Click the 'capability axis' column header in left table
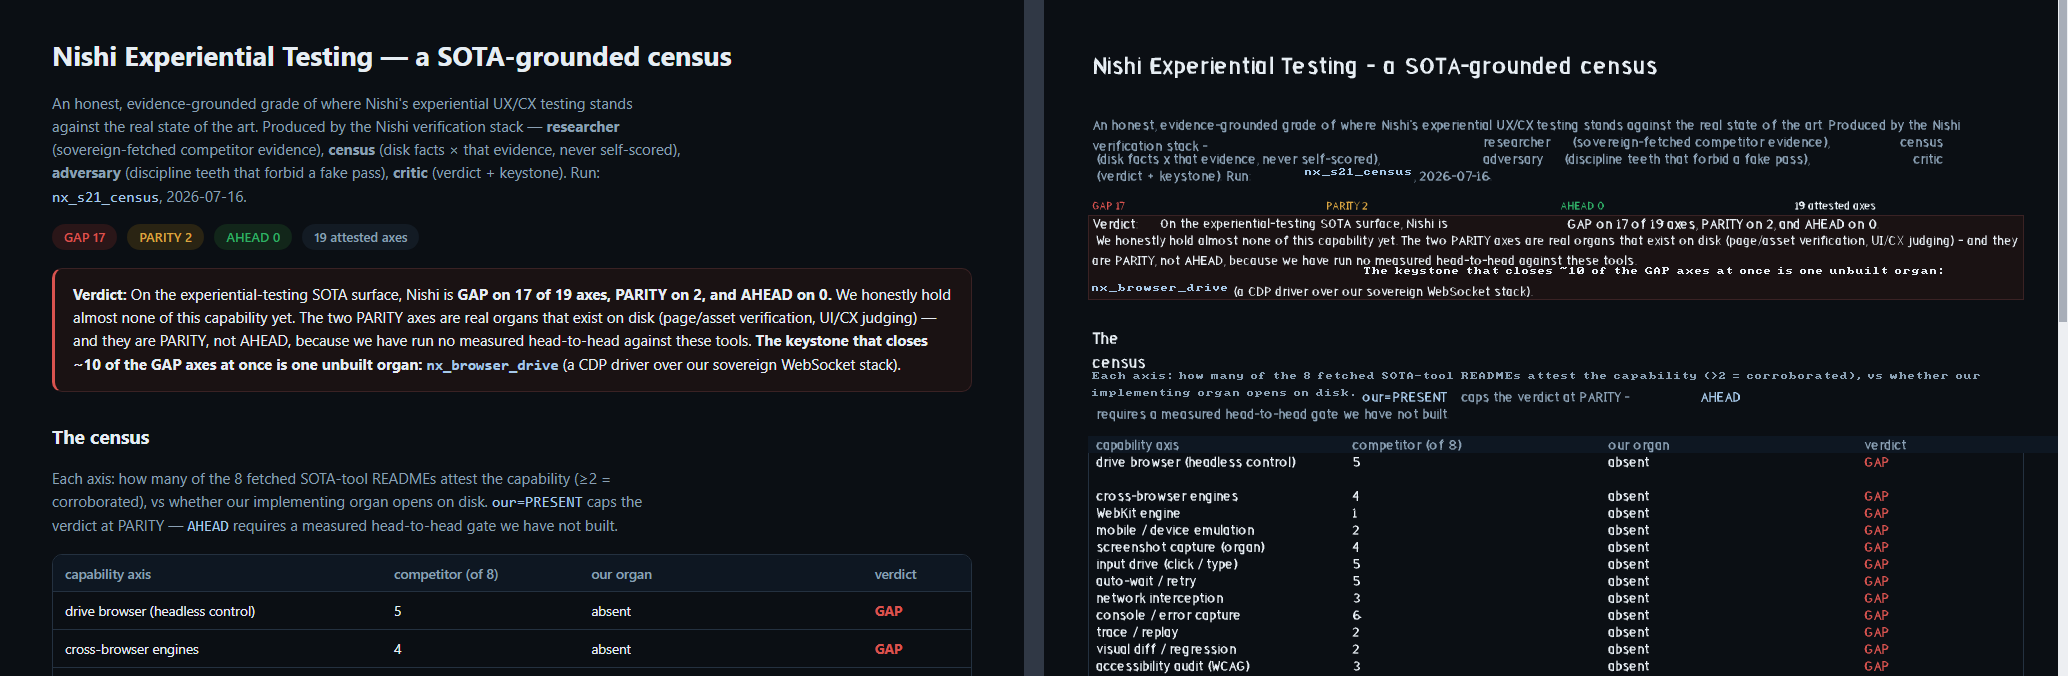The image size is (2068, 676). [108, 574]
